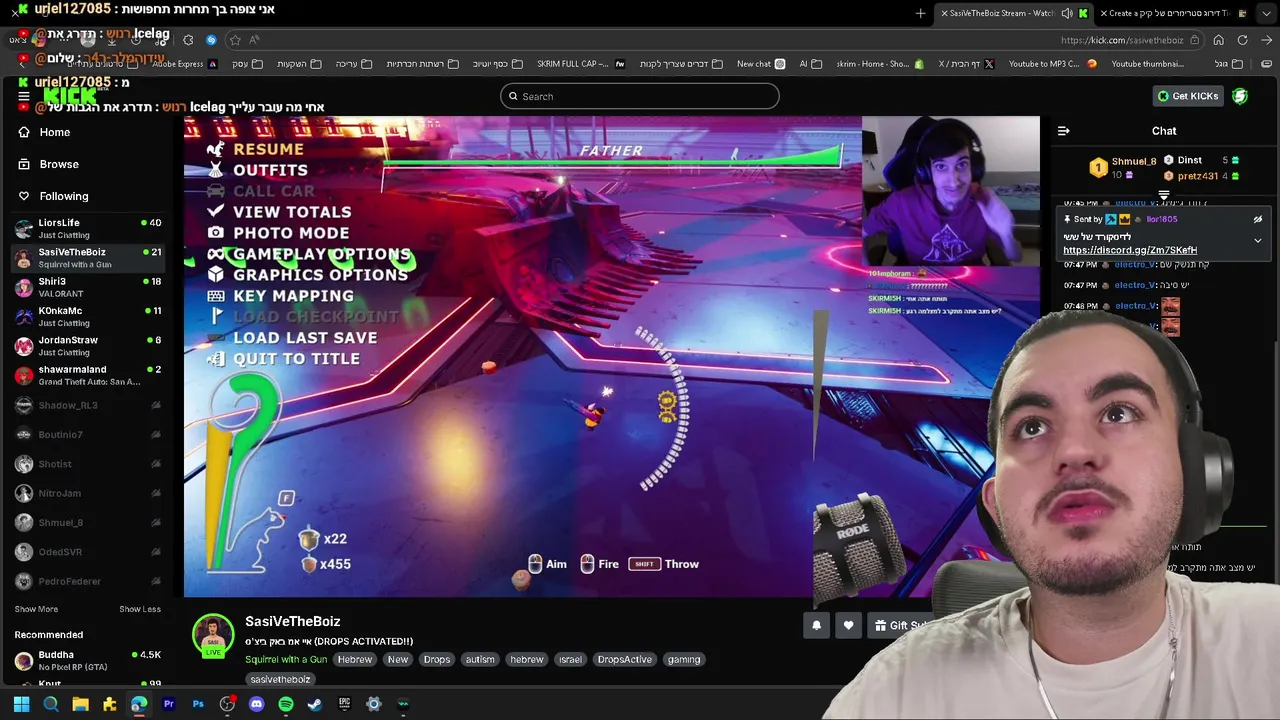Click pretz431 in the chat leaderboard

point(1198,176)
